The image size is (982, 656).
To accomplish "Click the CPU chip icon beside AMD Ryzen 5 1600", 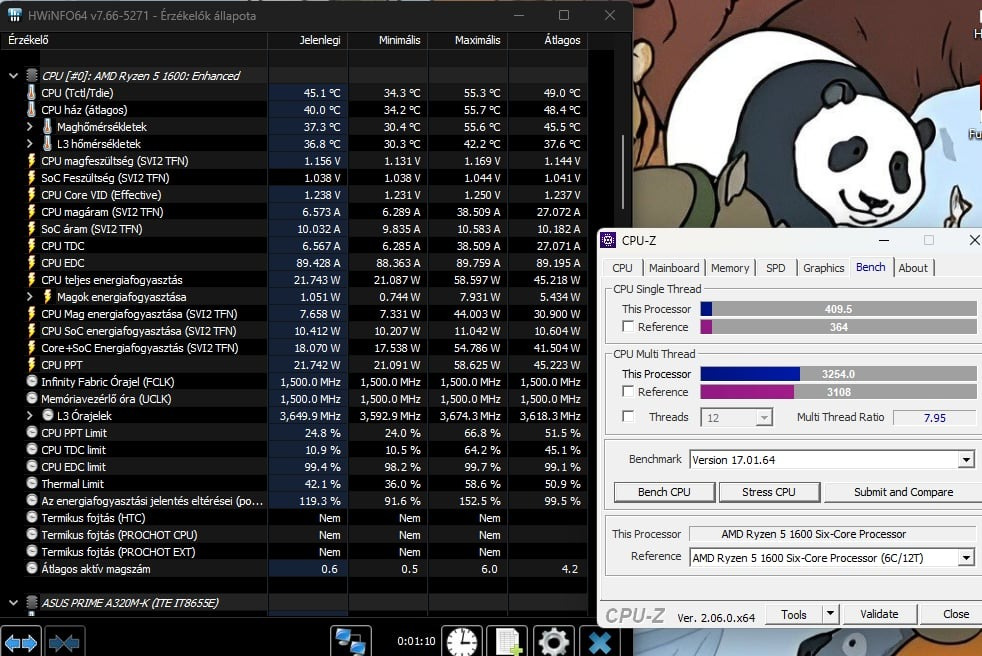I will (x=32, y=76).
